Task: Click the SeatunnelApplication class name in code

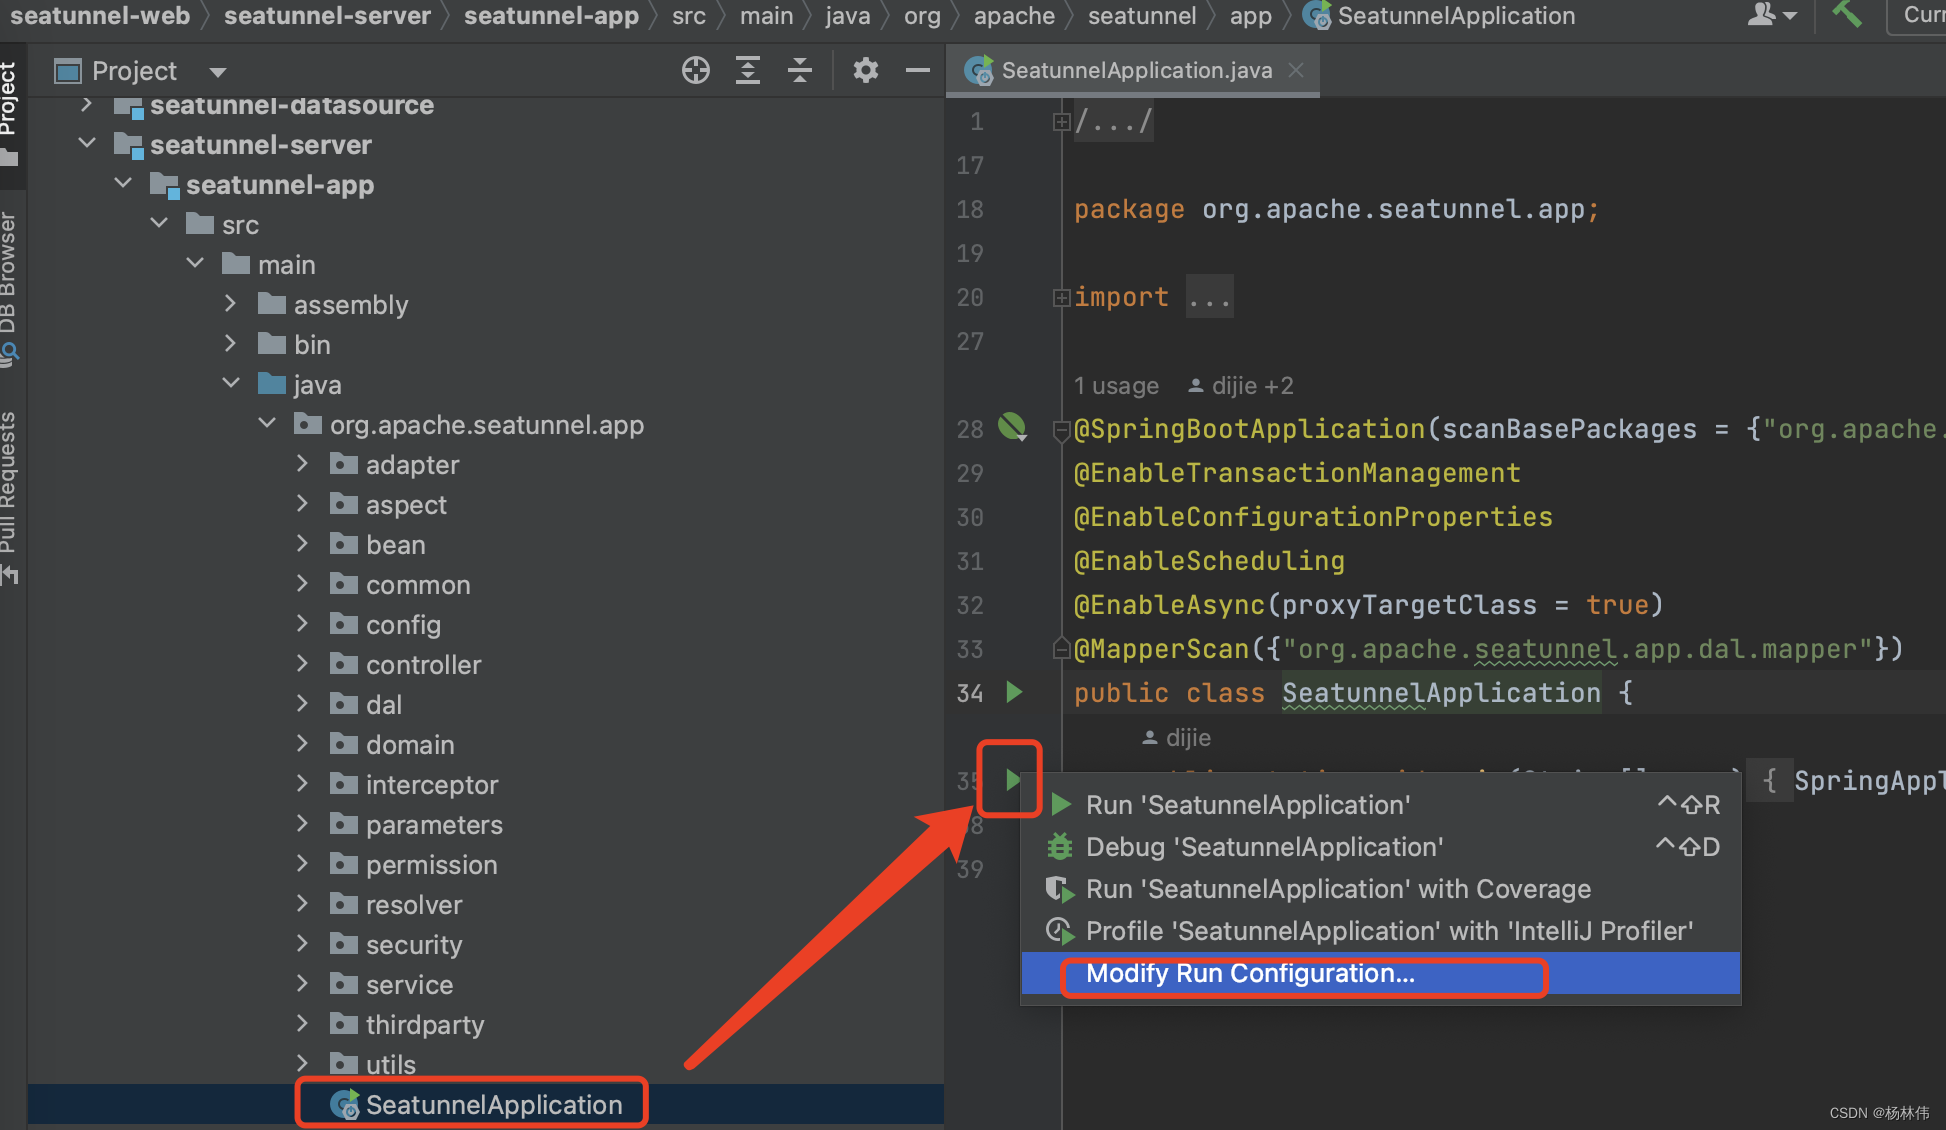Action: point(1441,692)
